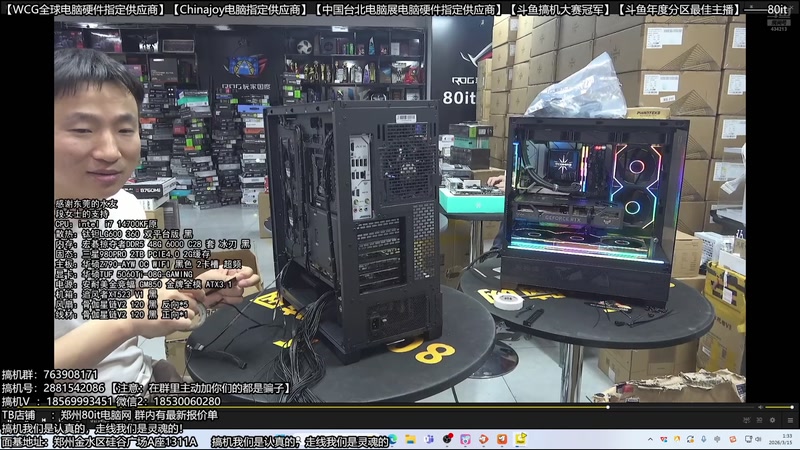This screenshot has height=450, width=800.
Task: Switch to the active yellow player taskbar app
Action: (520, 439)
